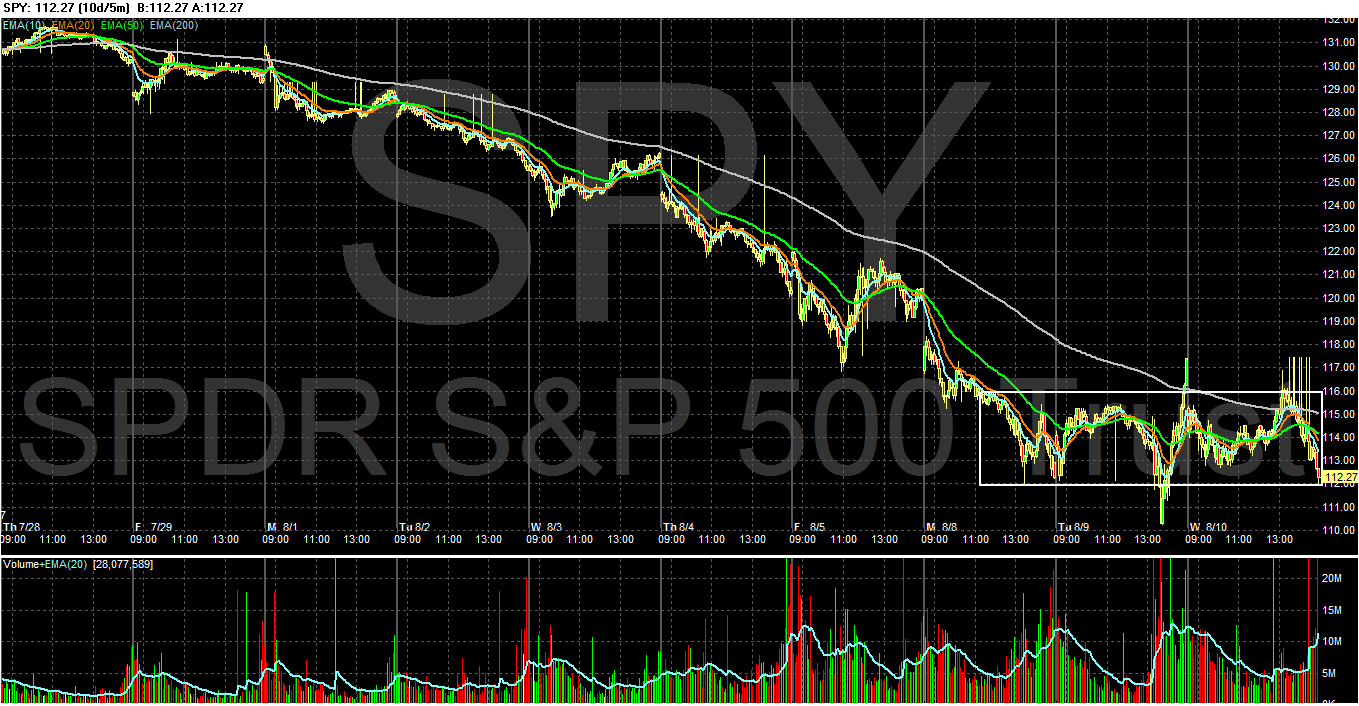
Task: Click the 126.00 price axis label
Action: 1341,159
